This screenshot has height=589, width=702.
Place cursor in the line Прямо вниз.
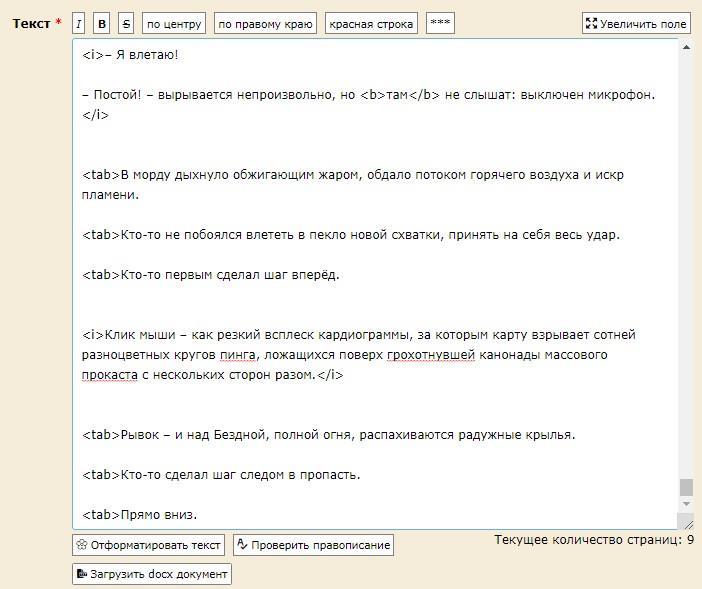(158, 515)
